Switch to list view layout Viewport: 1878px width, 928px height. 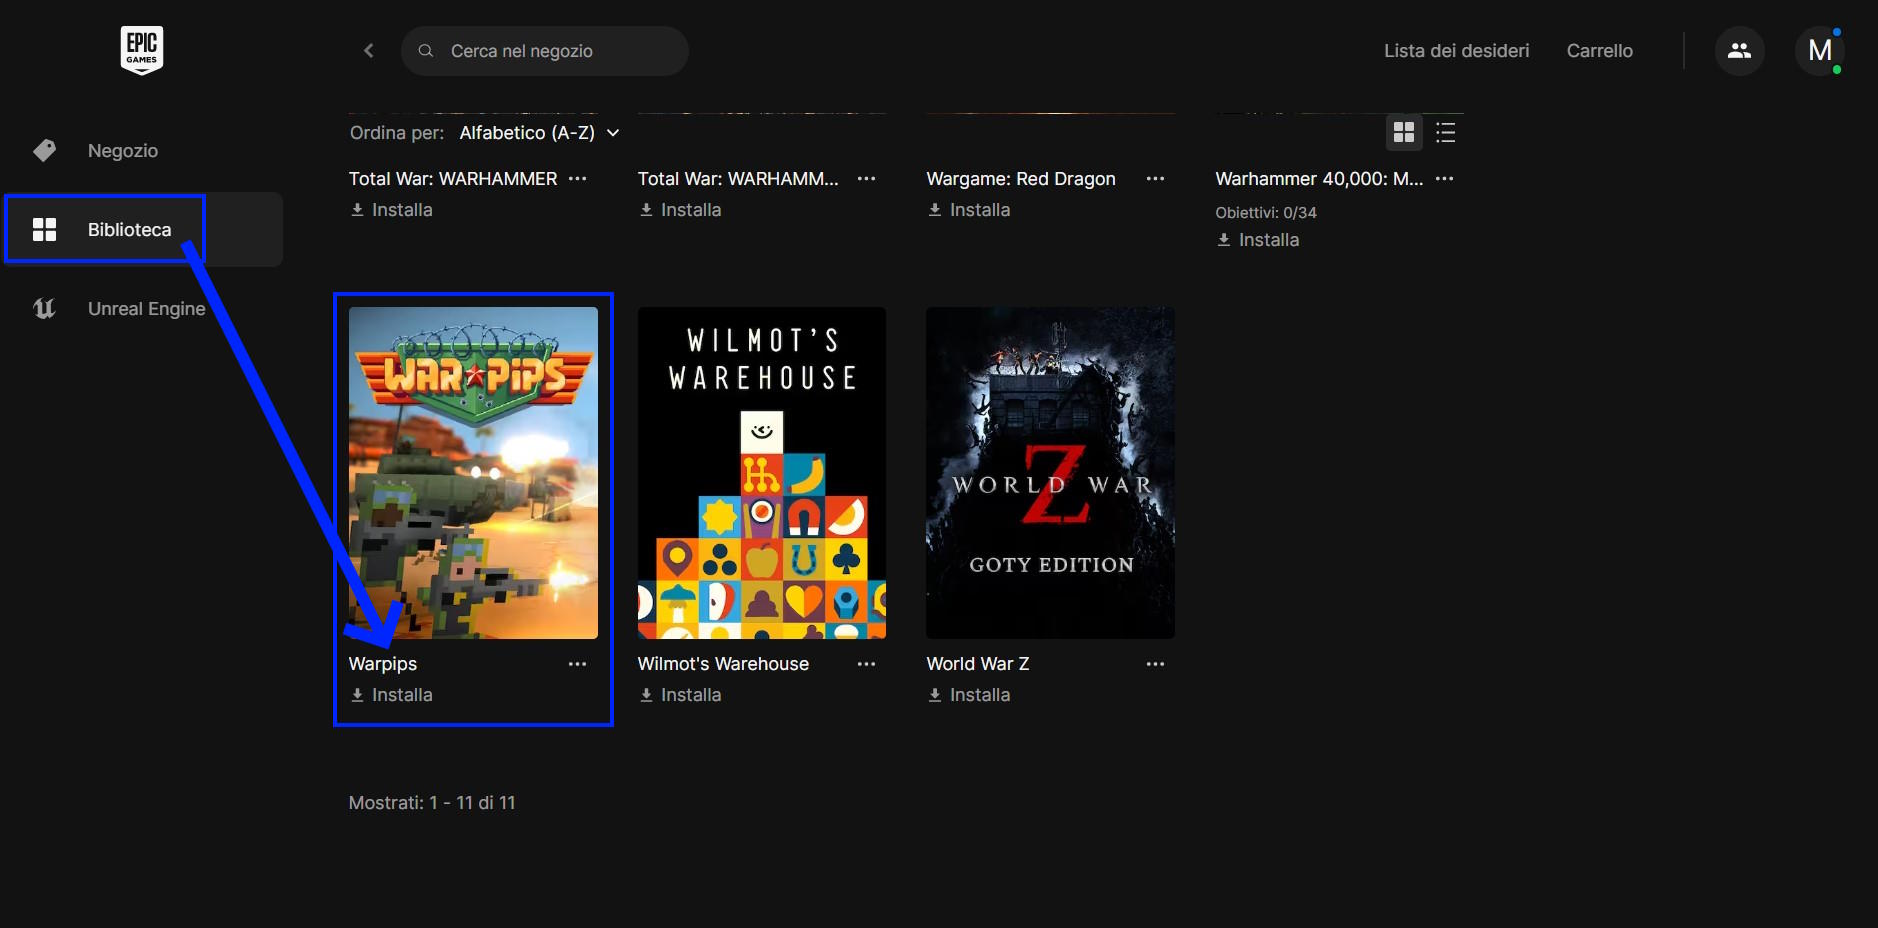[x=1445, y=132]
